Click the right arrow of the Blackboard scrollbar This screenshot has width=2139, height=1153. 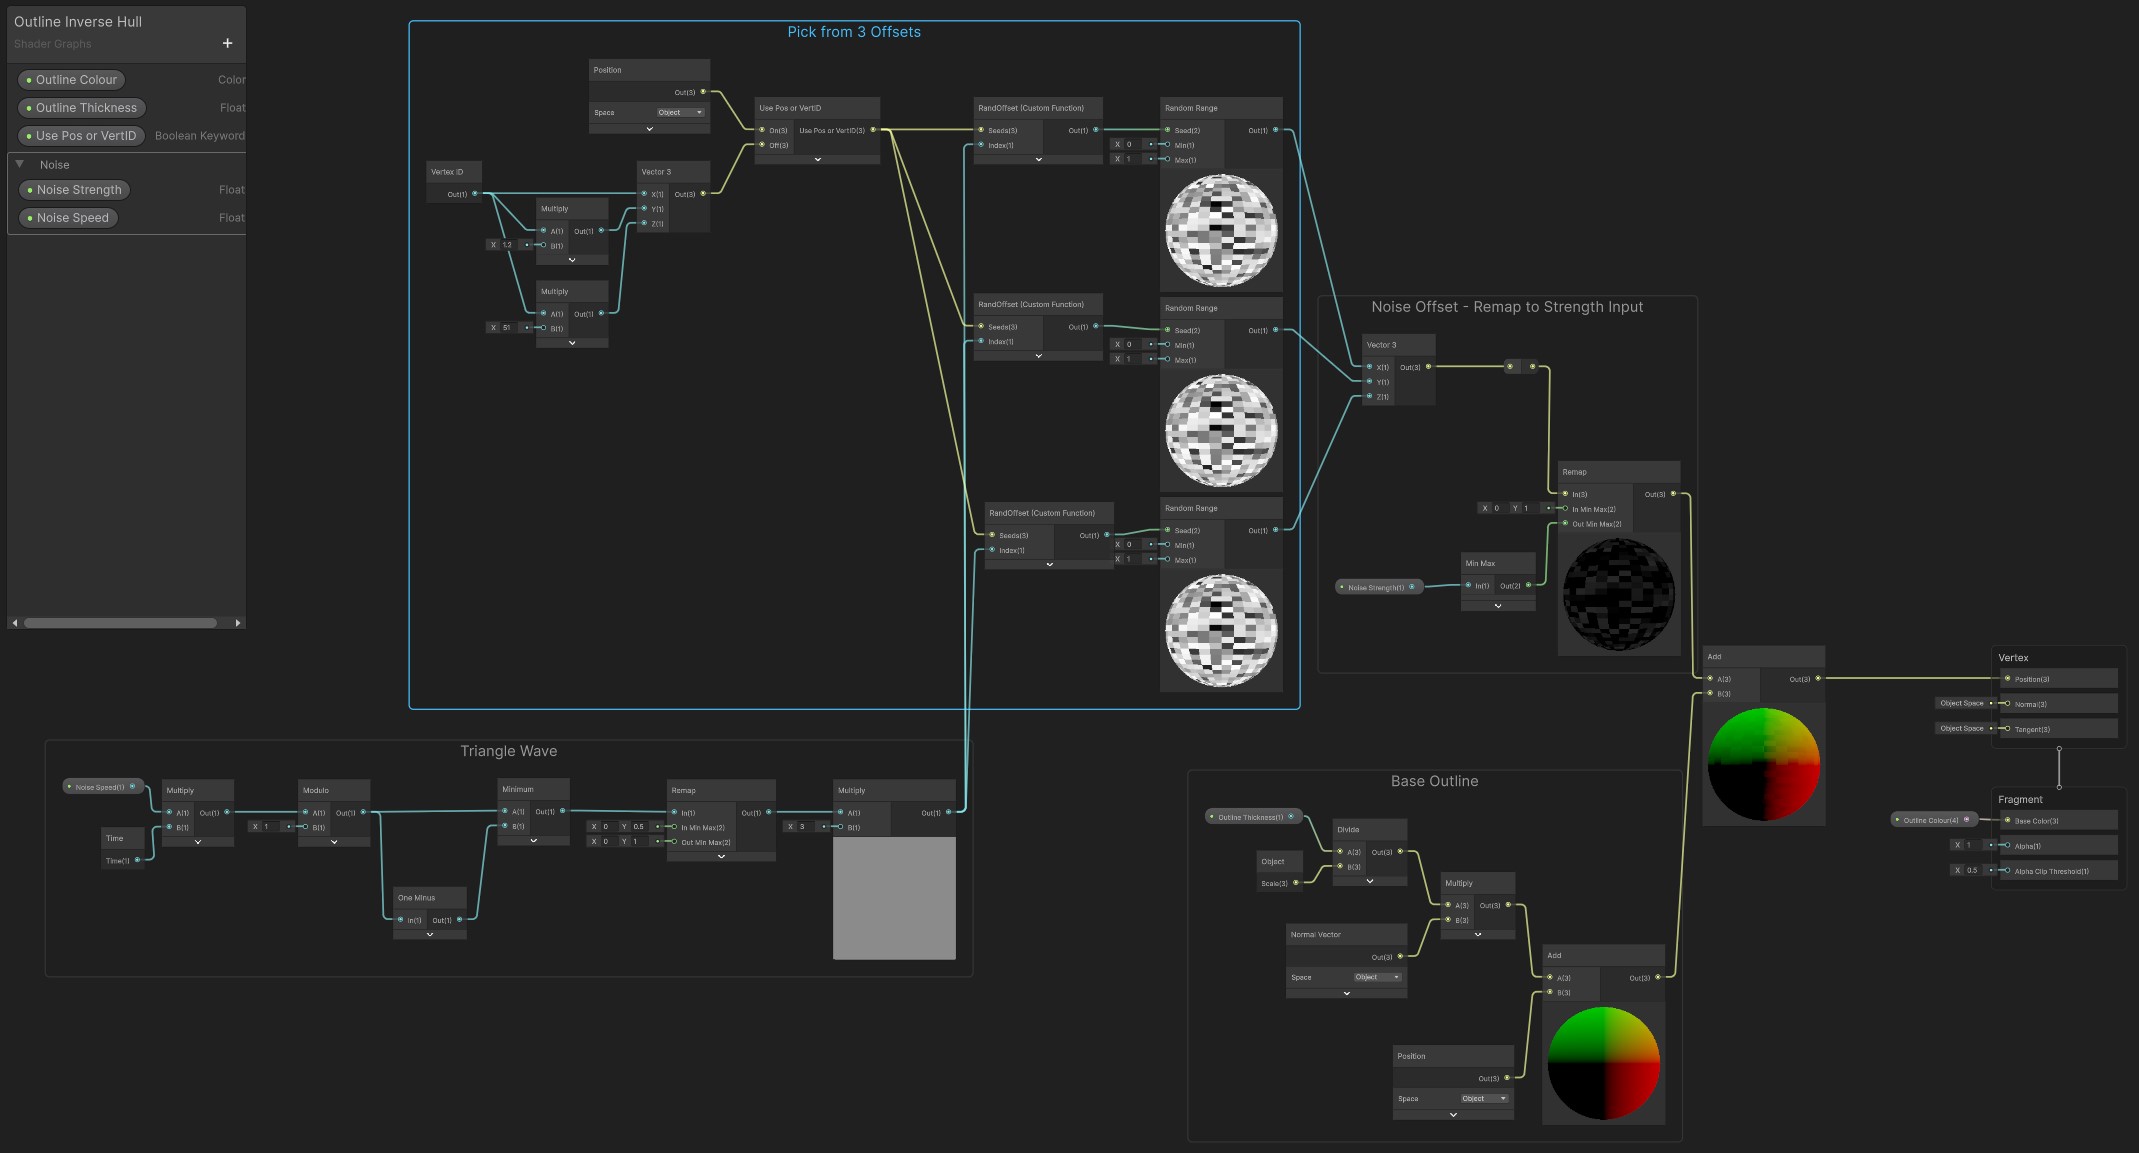237,623
